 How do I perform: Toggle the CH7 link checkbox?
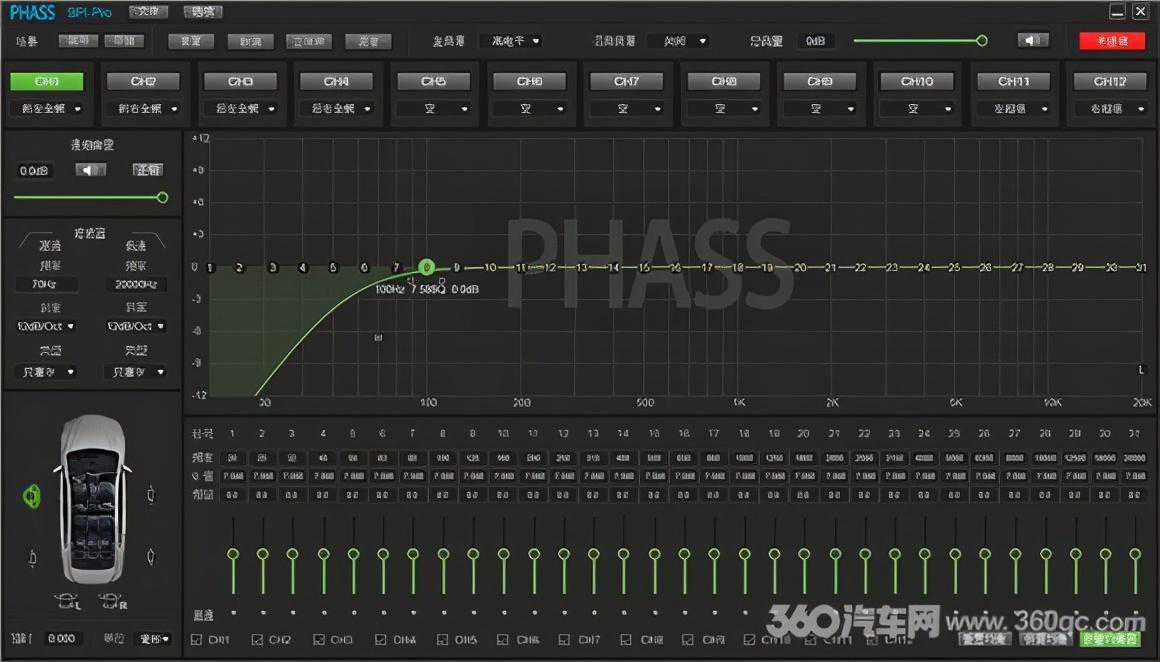pos(567,639)
